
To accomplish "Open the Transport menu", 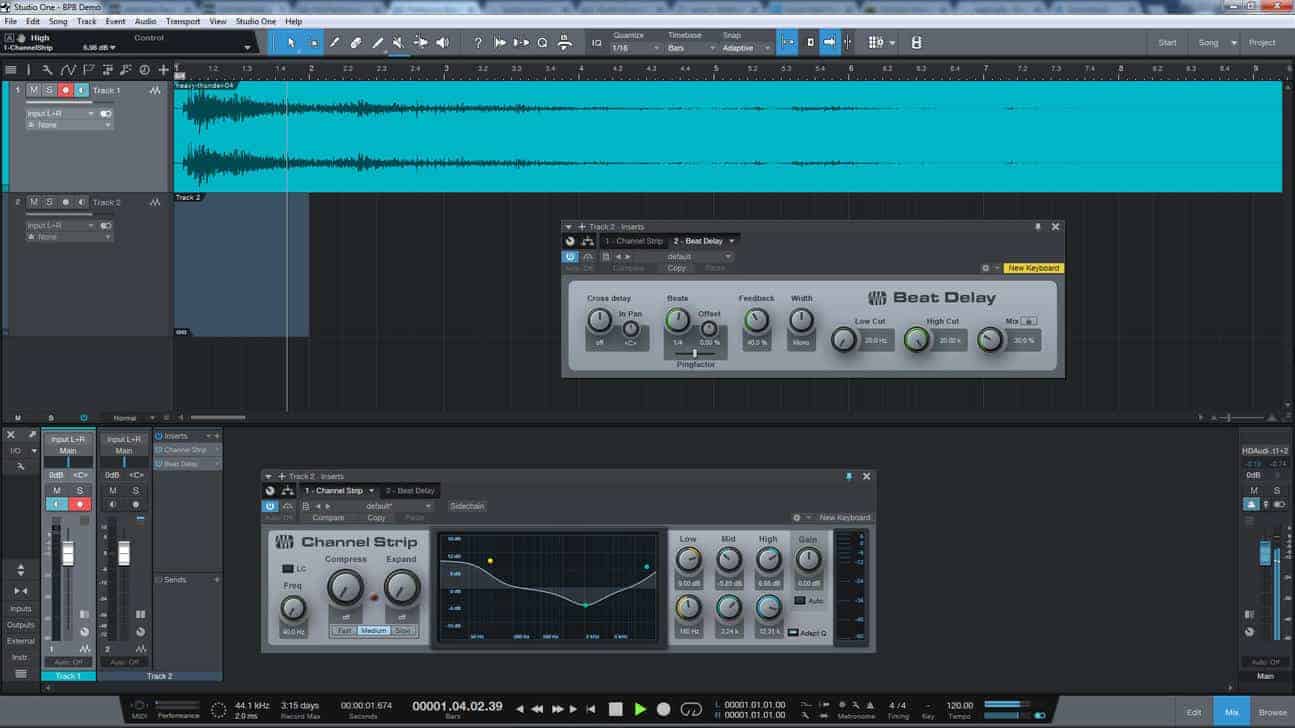I will [x=181, y=21].
